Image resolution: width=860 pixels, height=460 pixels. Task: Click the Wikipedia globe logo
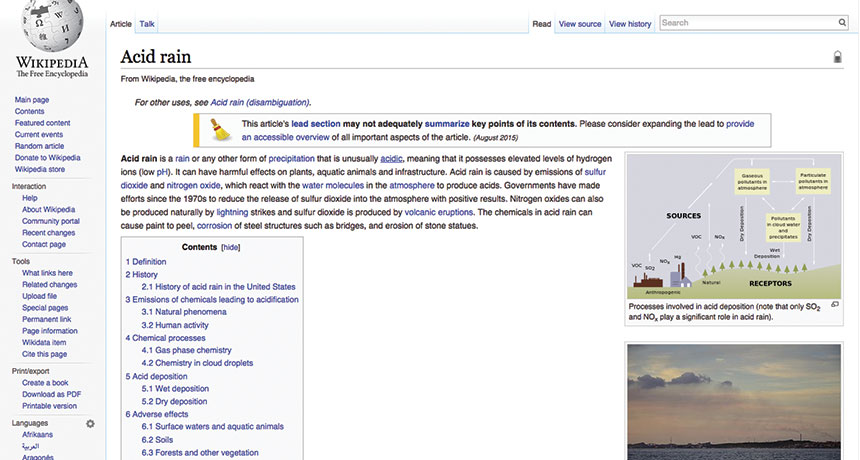click(52, 25)
